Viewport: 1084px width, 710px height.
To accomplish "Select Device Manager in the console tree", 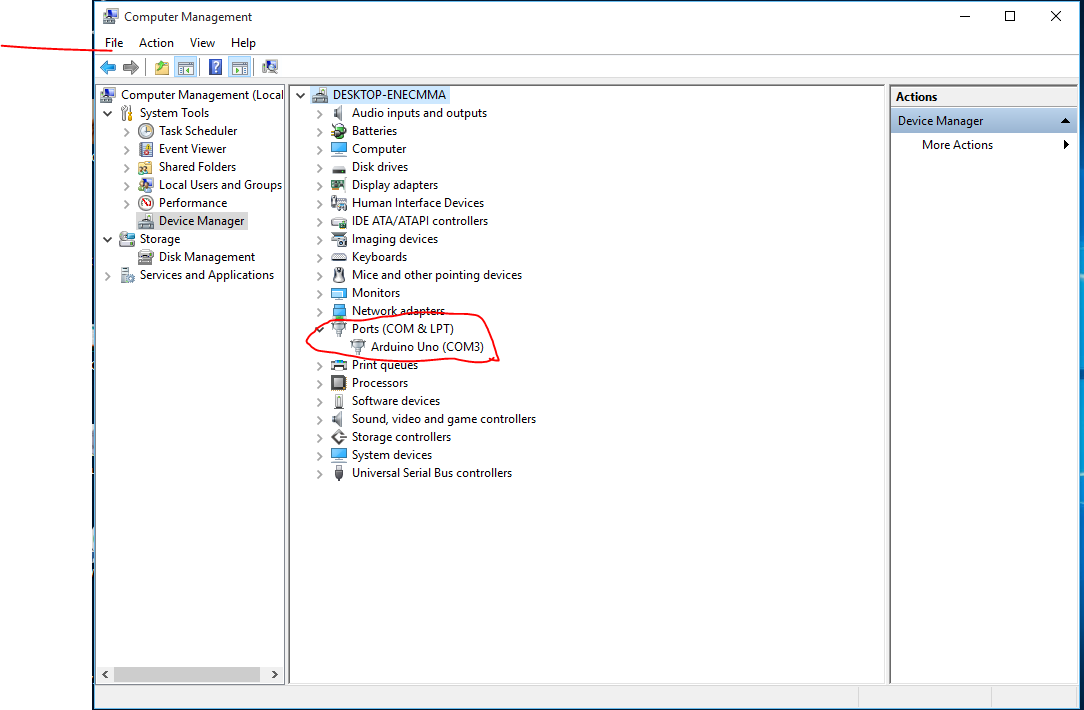I will (201, 221).
